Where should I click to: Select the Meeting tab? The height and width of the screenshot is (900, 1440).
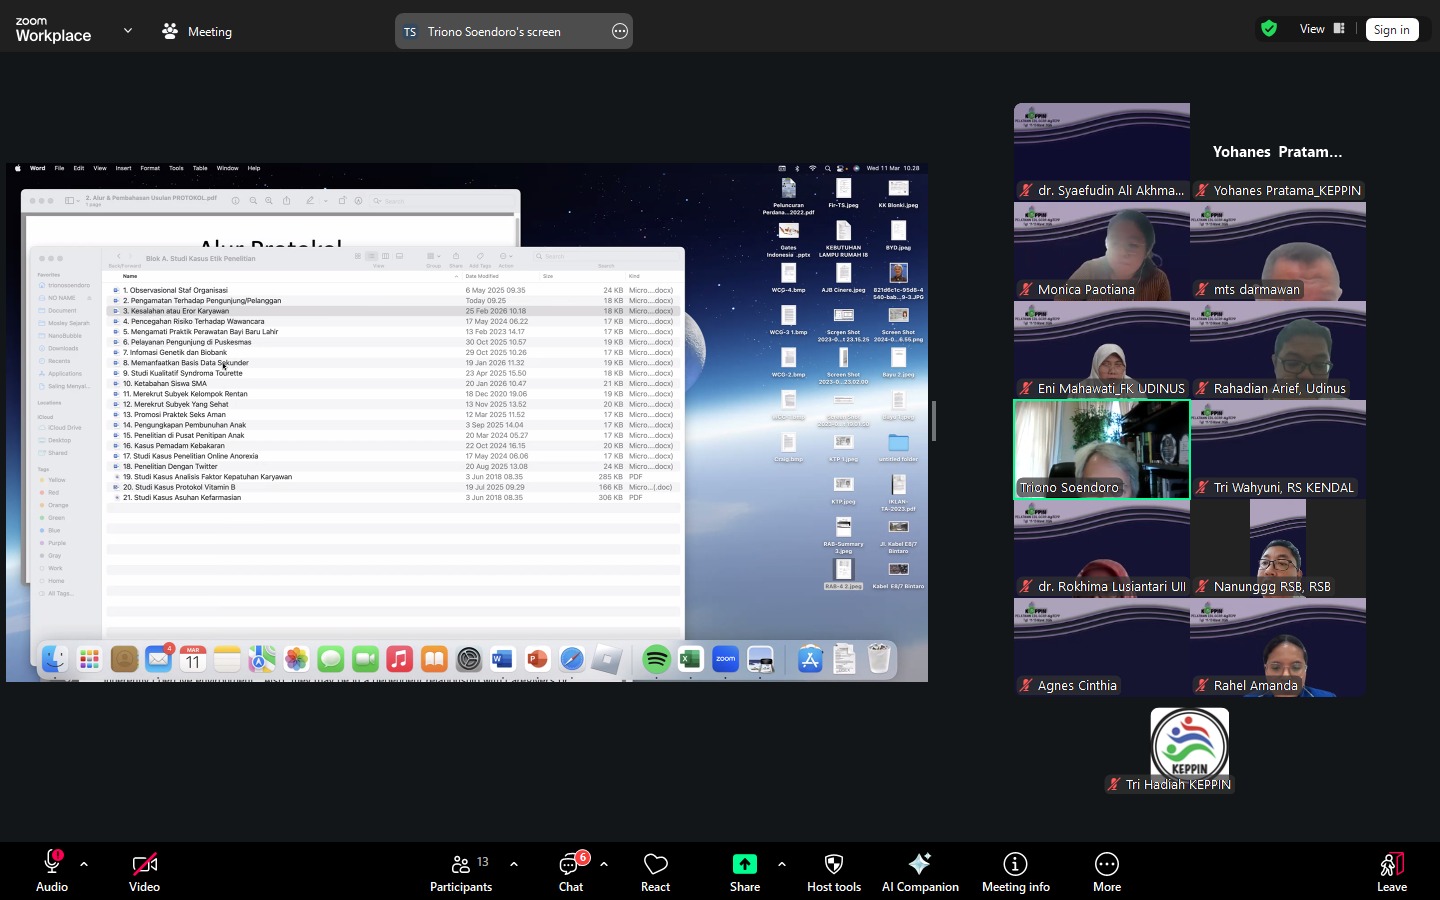[197, 32]
